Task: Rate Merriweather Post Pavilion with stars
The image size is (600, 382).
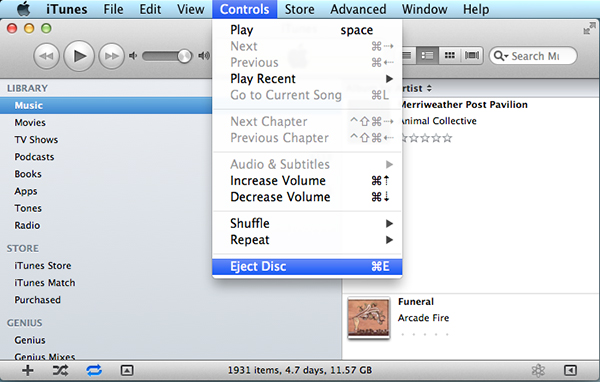Action: tap(426, 138)
